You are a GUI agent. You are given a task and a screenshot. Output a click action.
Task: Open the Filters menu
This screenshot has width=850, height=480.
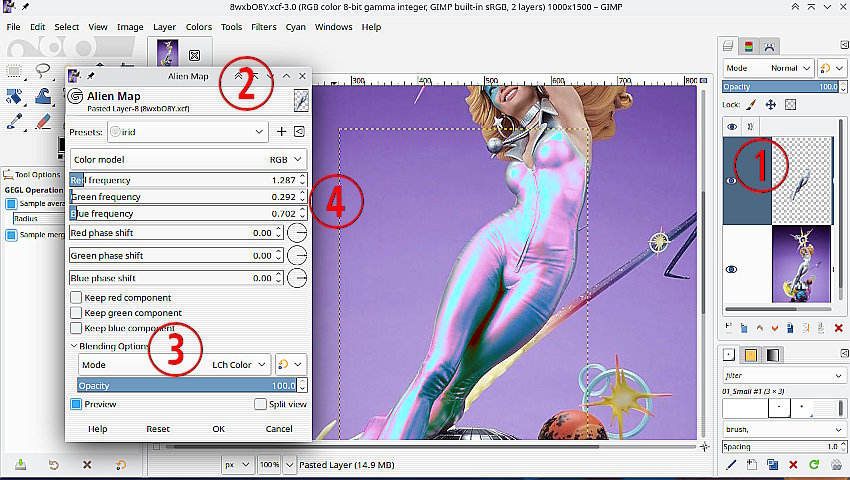click(263, 27)
